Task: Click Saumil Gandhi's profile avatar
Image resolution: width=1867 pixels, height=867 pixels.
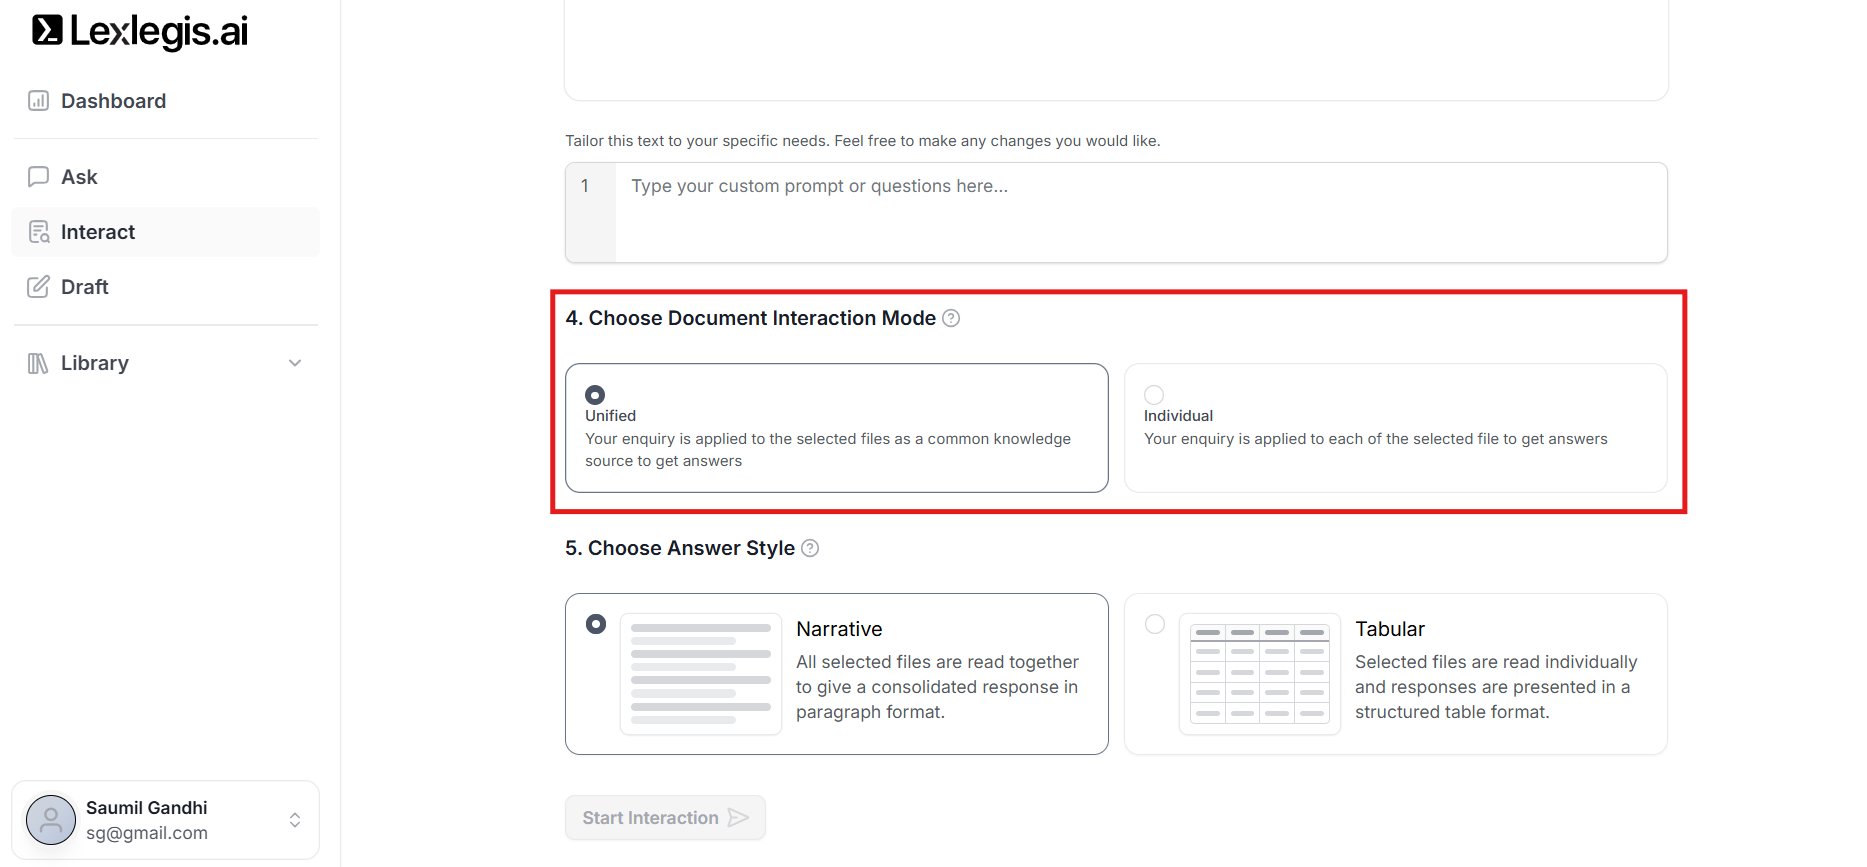Action: pos(51,820)
